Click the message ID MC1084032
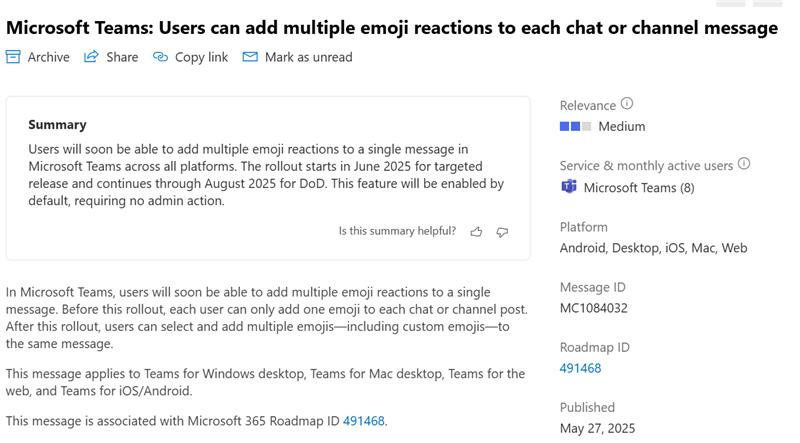The width and height of the screenshot is (800, 443). (593, 308)
